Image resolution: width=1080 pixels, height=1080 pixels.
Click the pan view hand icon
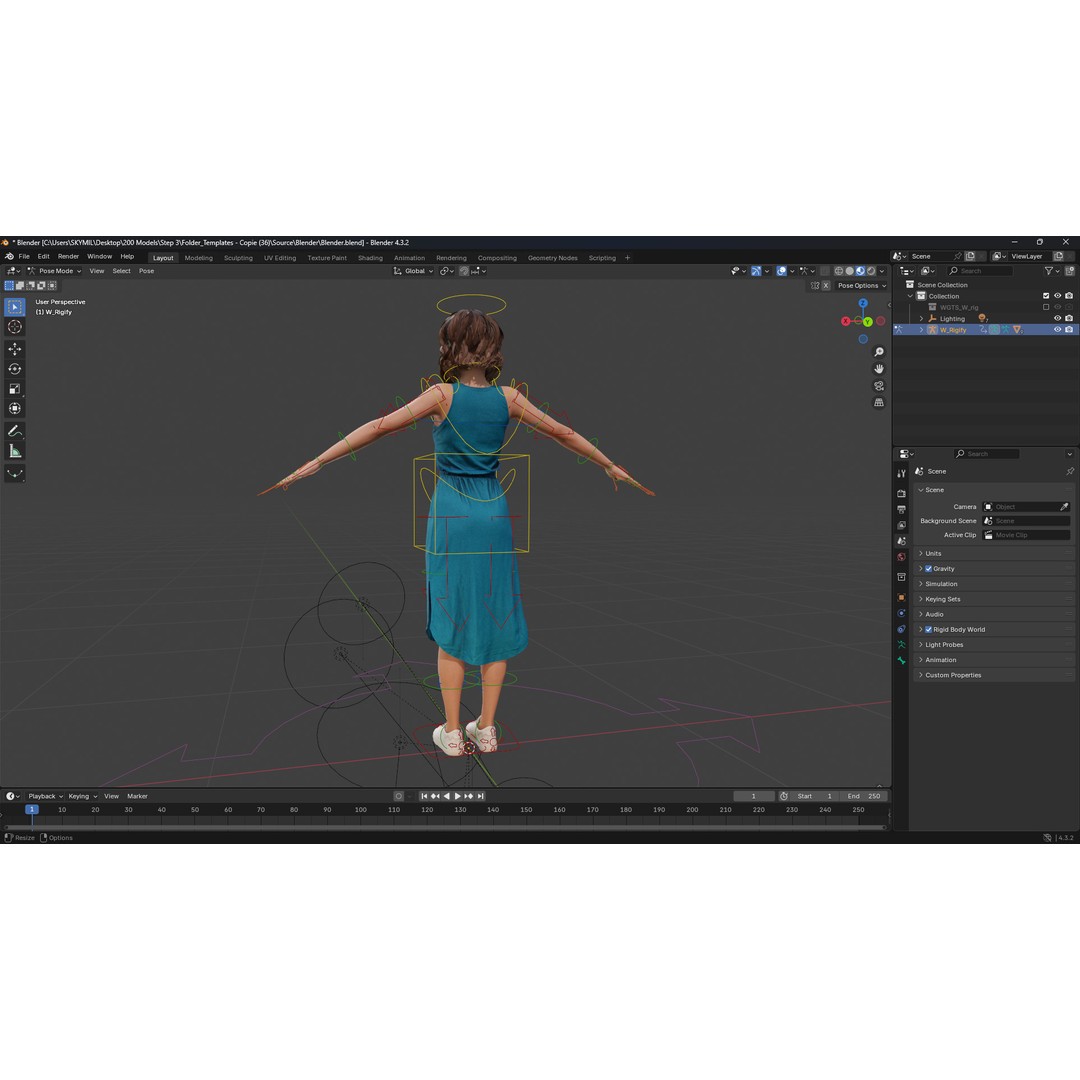click(x=879, y=369)
